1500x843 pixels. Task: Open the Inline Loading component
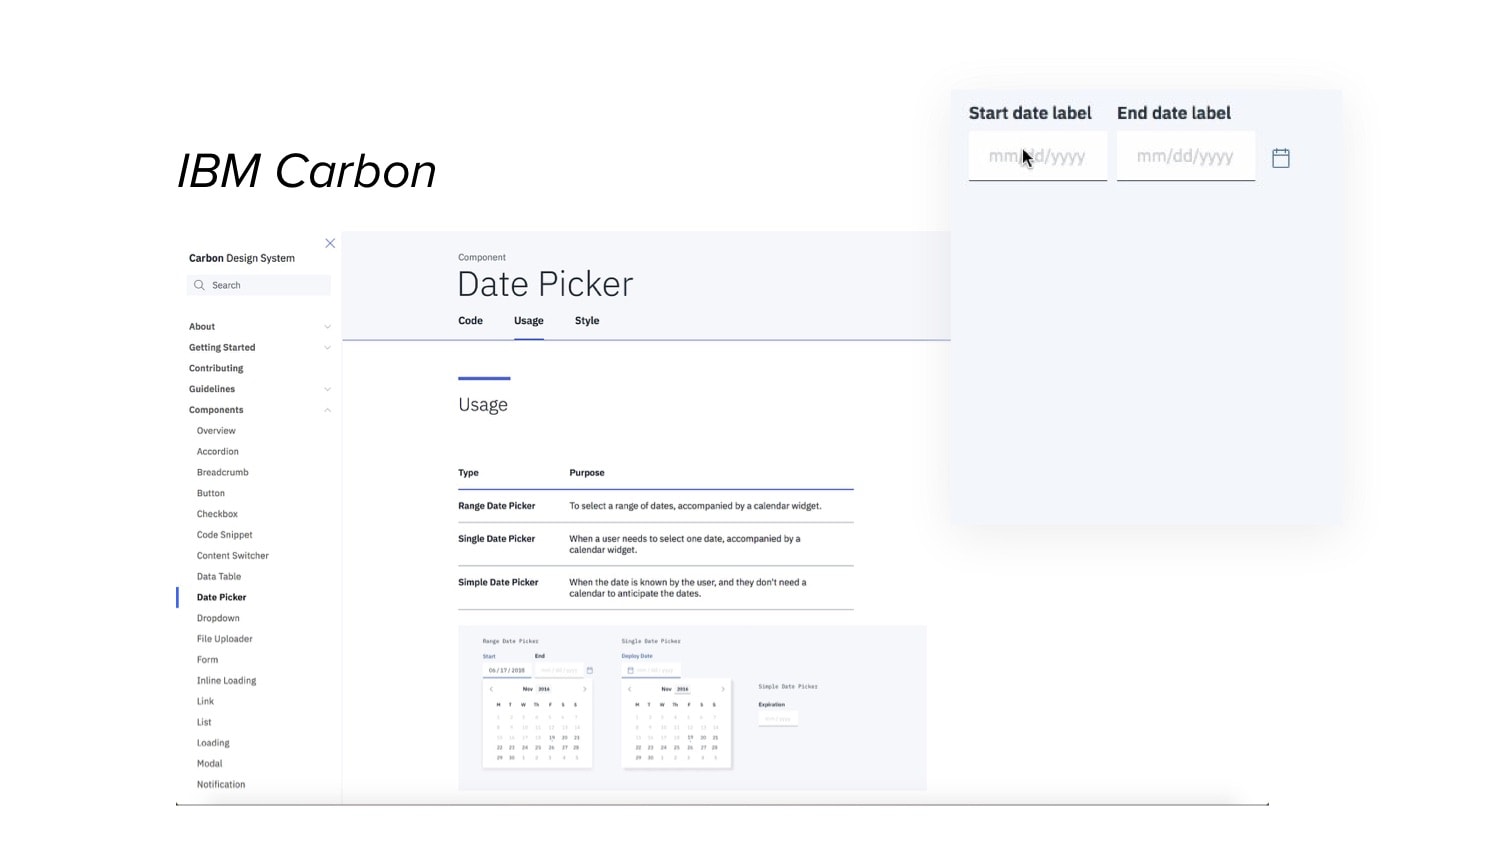tap(227, 681)
